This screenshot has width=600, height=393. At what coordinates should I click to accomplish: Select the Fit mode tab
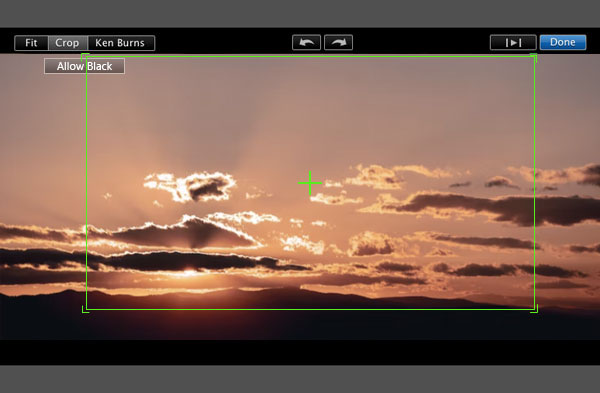31,43
